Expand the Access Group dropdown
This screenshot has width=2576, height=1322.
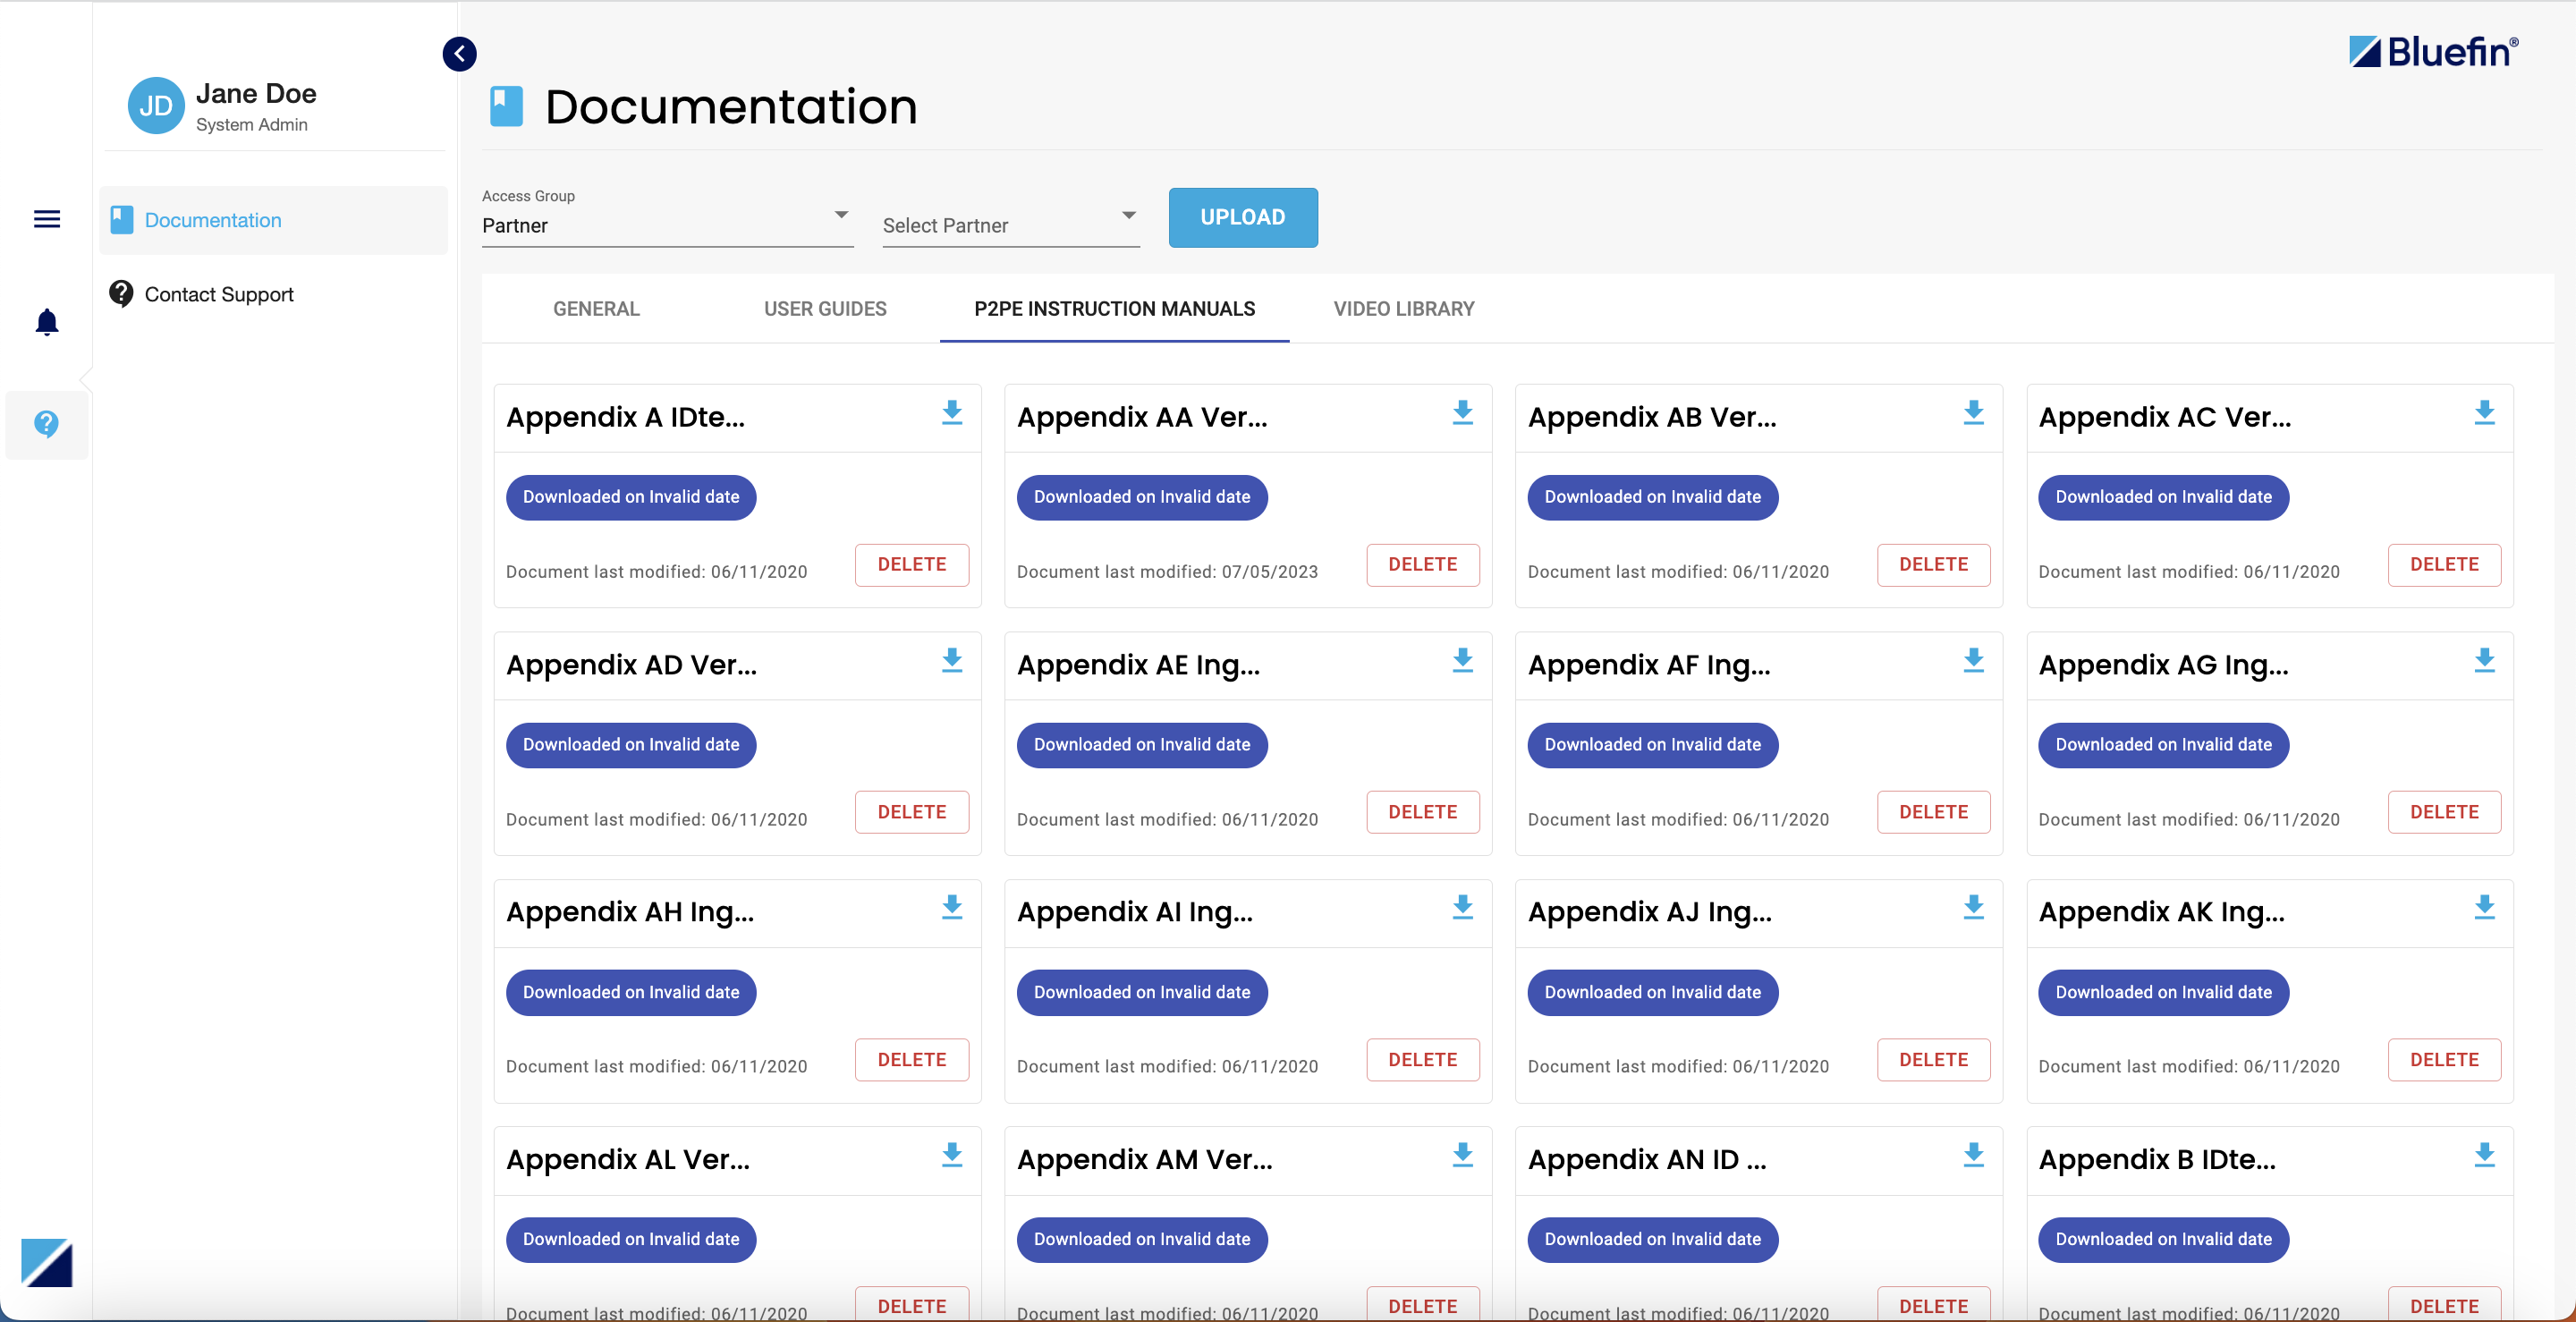(x=666, y=225)
